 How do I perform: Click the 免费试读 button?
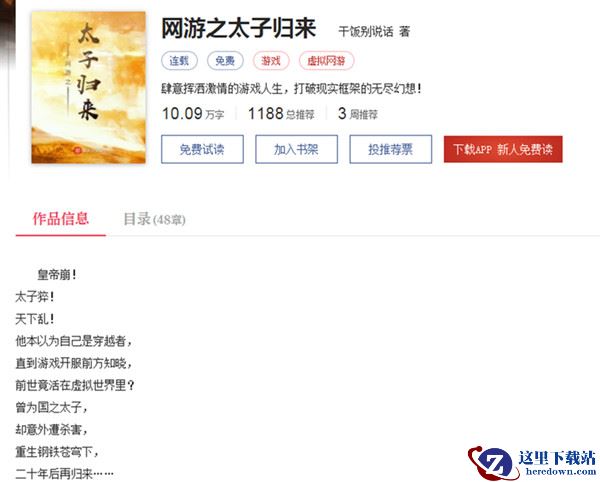[x=202, y=149]
